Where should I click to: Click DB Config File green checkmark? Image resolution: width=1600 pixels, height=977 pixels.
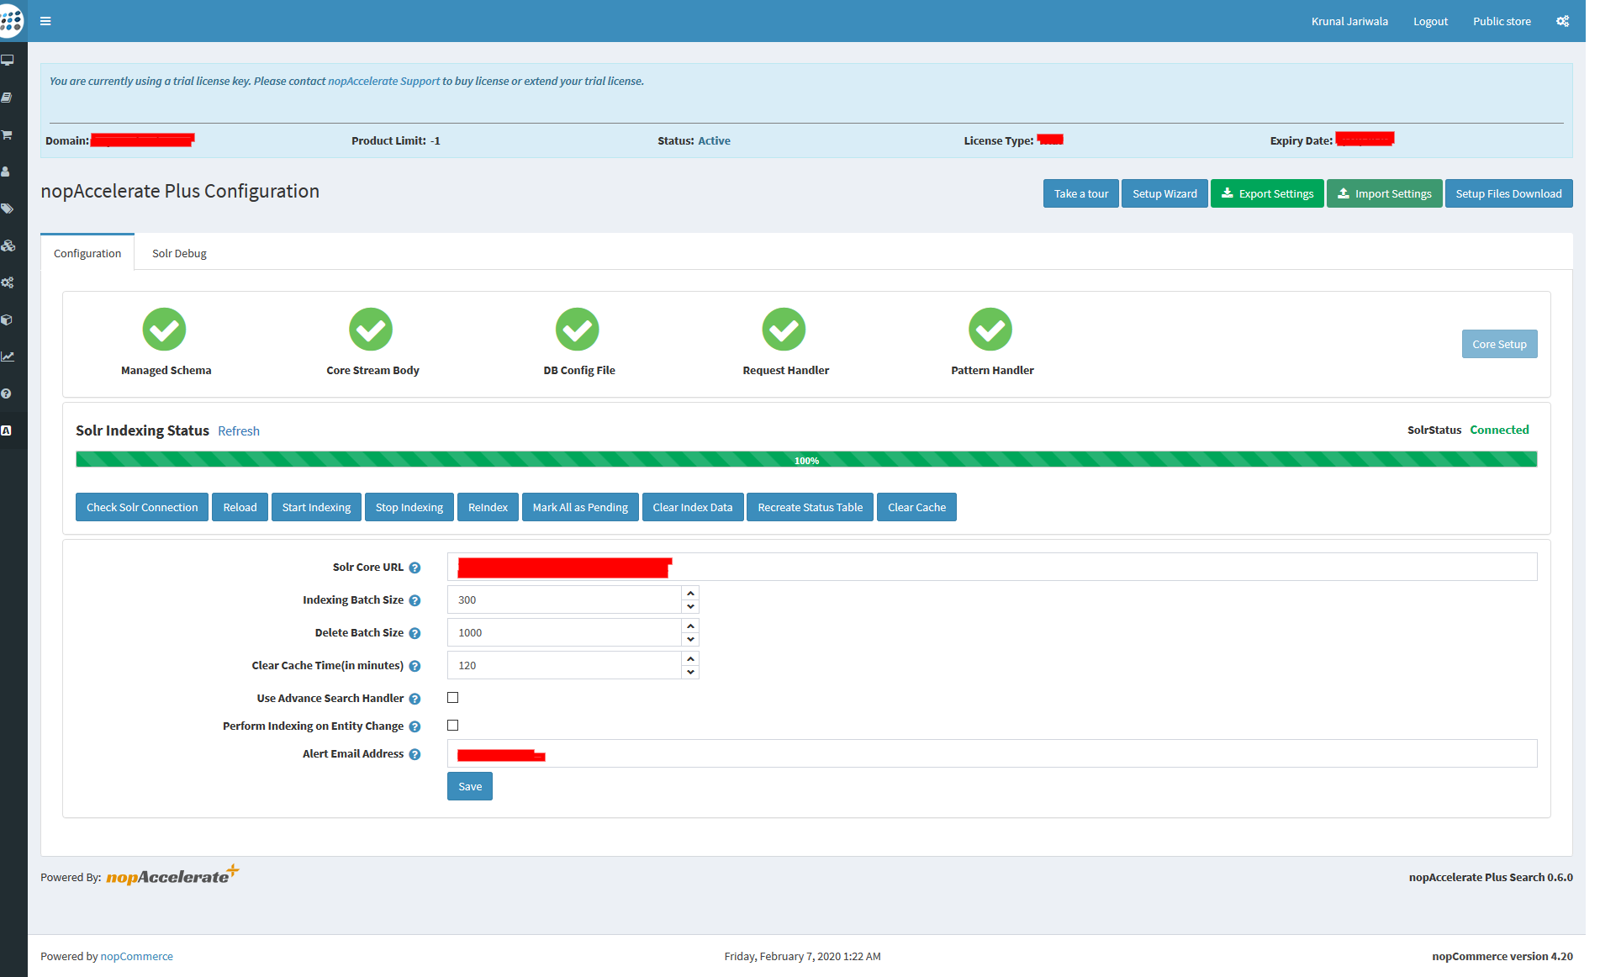577,329
